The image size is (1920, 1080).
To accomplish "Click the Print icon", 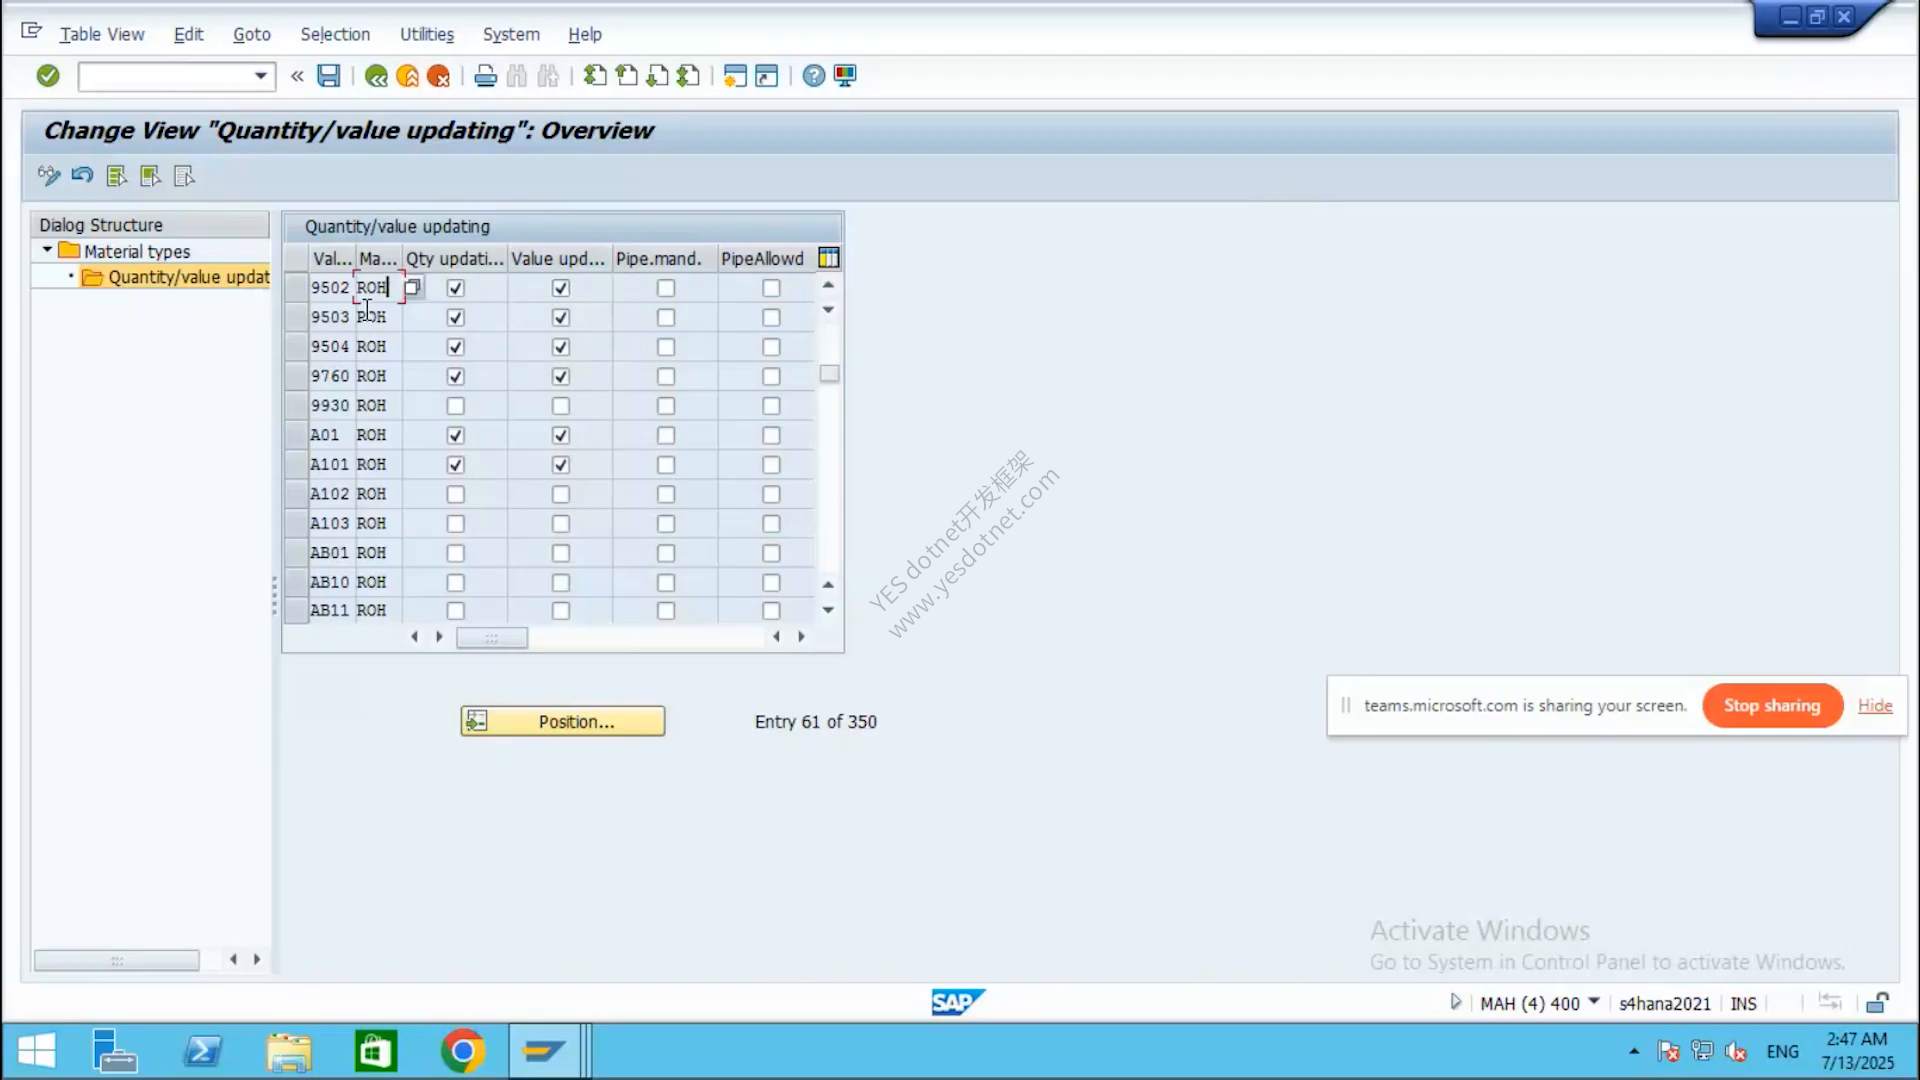I will [x=486, y=76].
